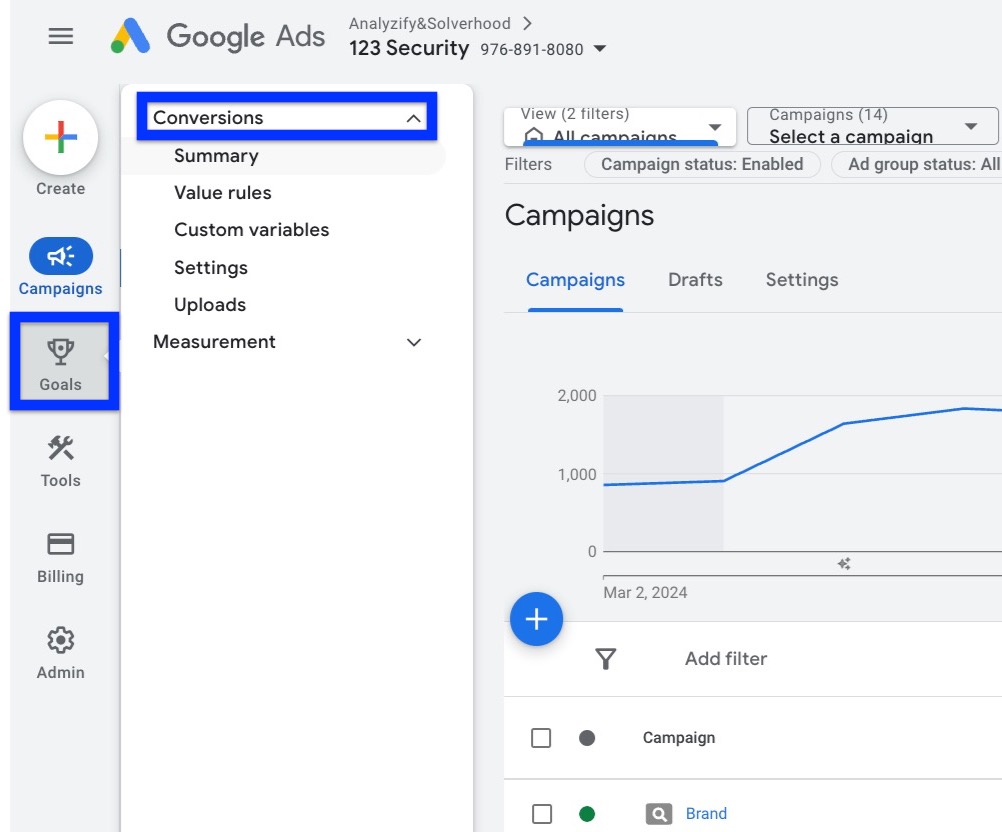The width and height of the screenshot is (1002, 832).
Task: Open the Select a campaign dropdown
Action: pyautogui.click(x=872, y=126)
